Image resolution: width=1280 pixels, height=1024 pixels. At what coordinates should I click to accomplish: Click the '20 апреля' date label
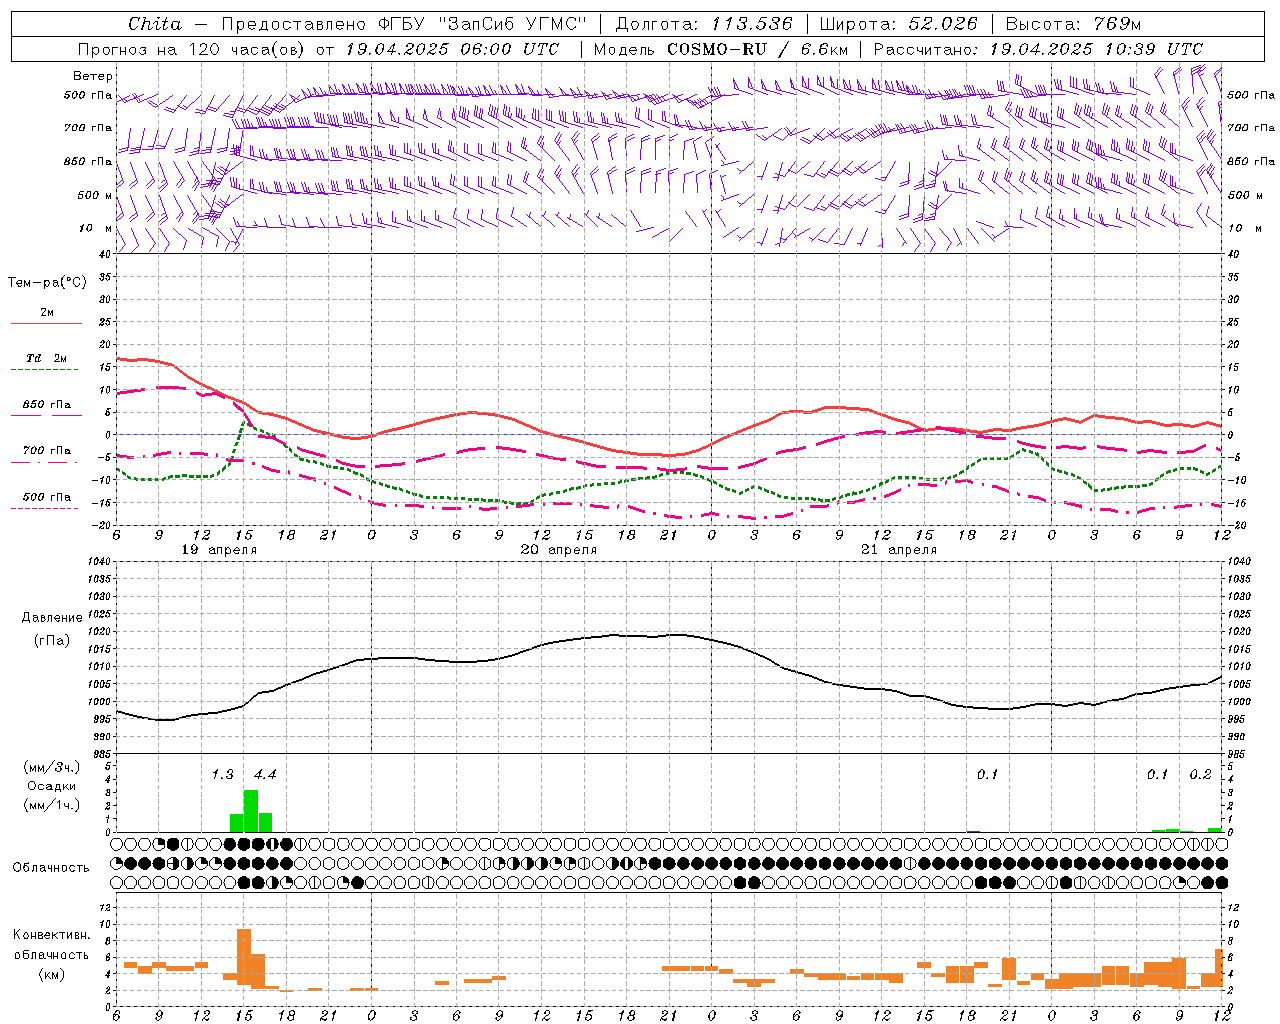(x=559, y=550)
